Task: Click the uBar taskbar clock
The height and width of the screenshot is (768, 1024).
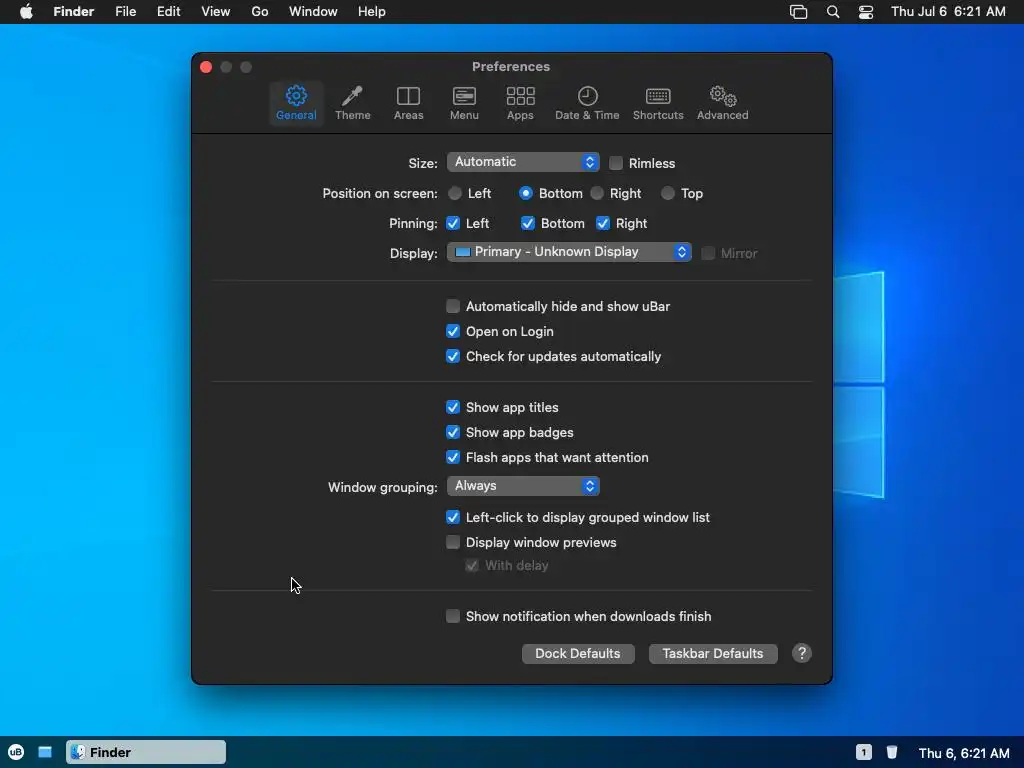Action: (964, 753)
